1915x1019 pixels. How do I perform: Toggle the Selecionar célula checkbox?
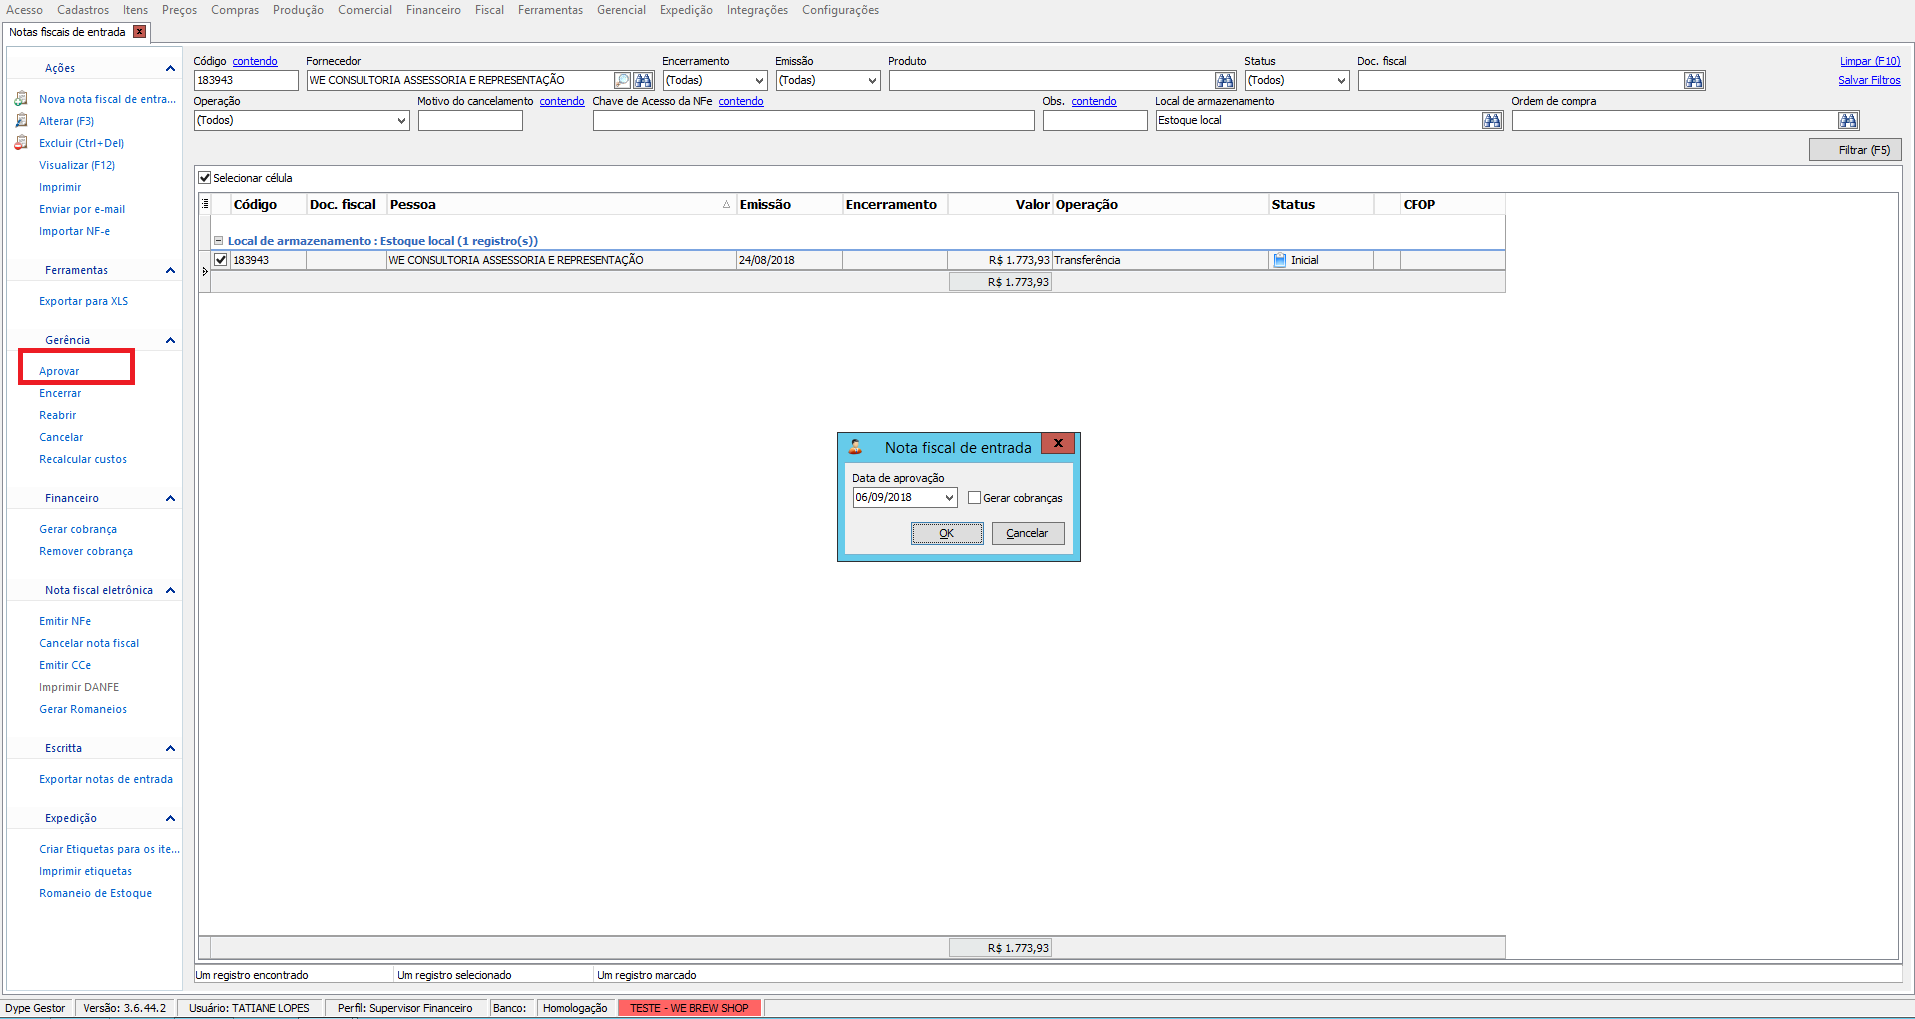[205, 178]
